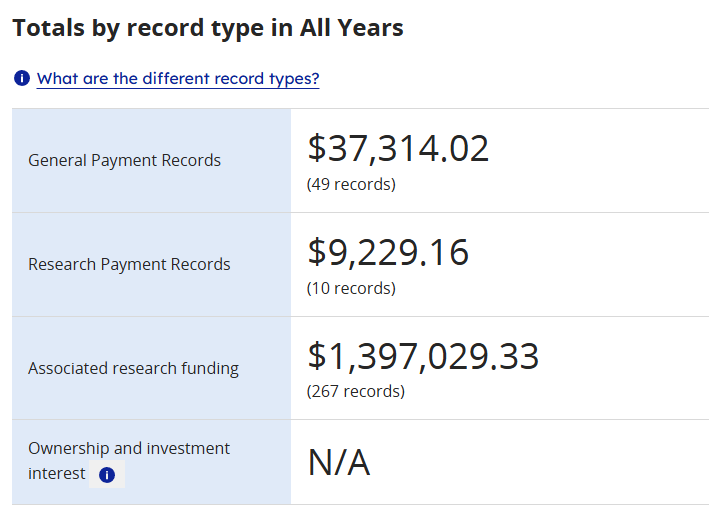Viewport: 717px width, 513px height.
Task: Click the N/A value
Action: tap(339, 463)
